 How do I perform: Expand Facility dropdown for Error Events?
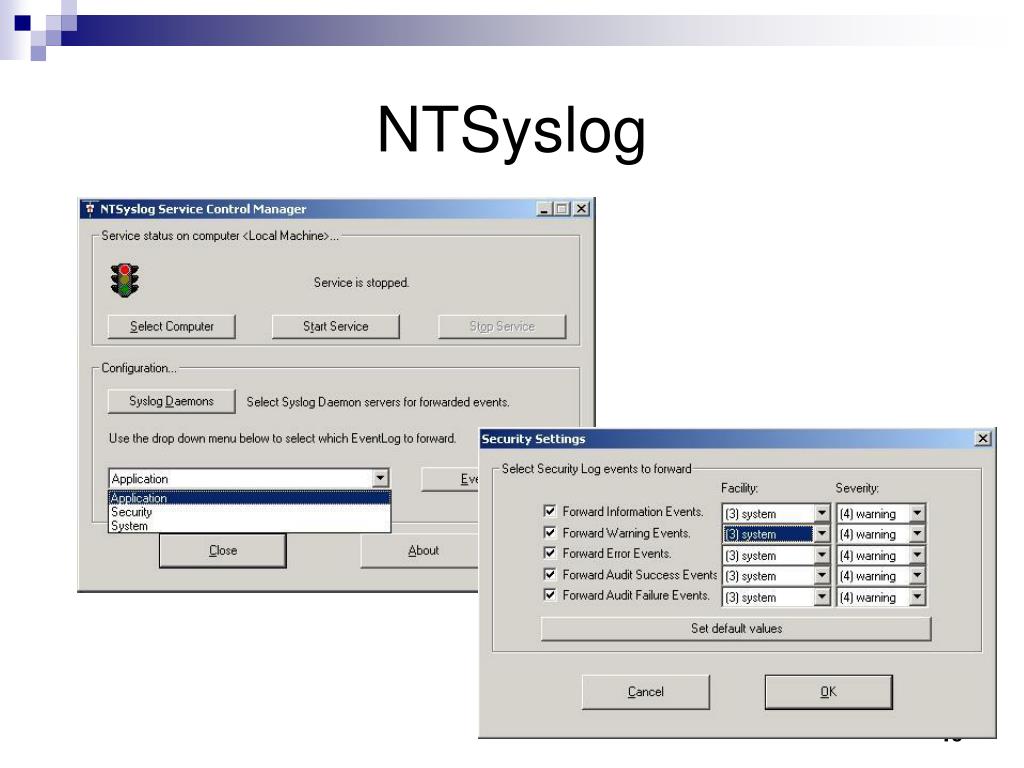point(822,555)
